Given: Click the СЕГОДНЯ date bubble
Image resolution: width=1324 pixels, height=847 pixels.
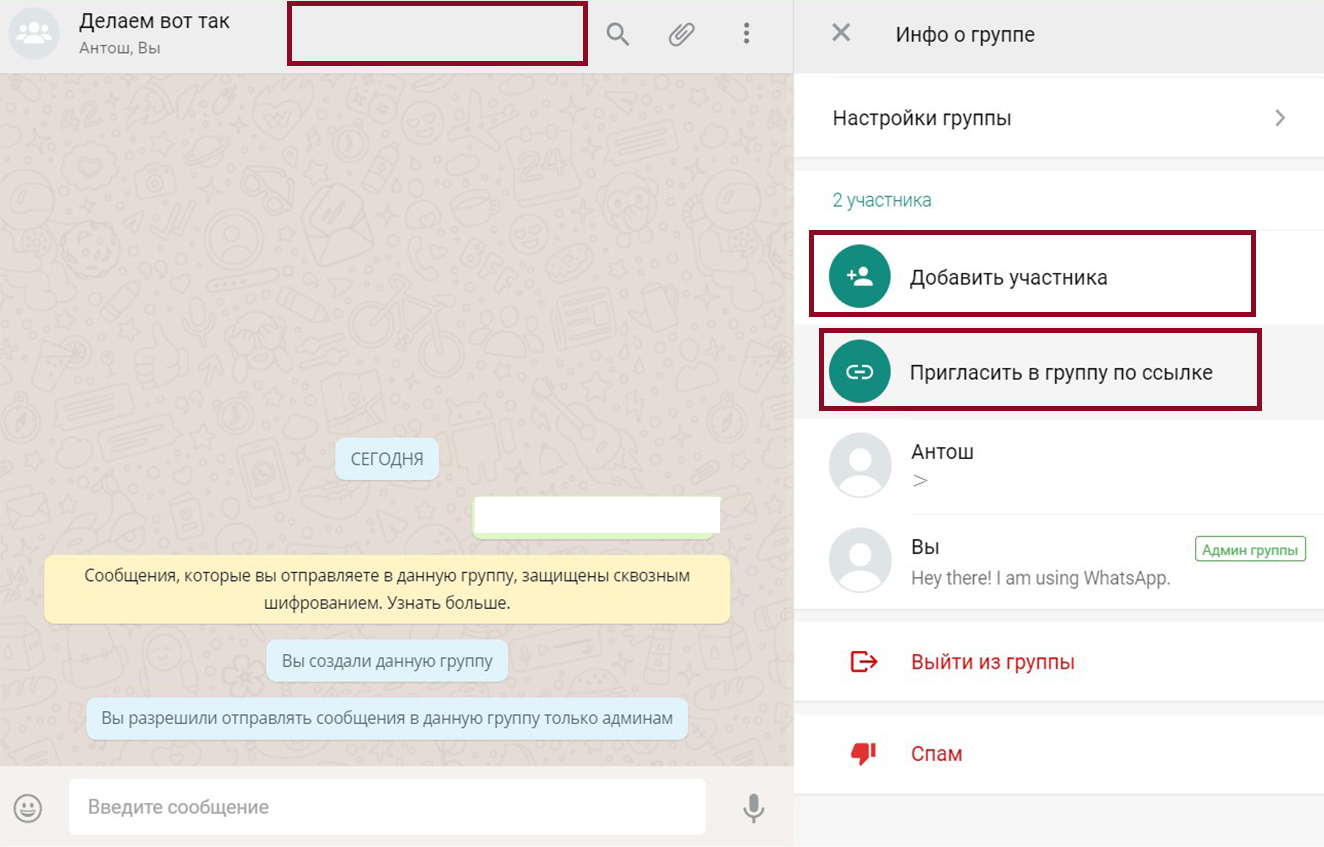Looking at the screenshot, I should coord(387,459).
